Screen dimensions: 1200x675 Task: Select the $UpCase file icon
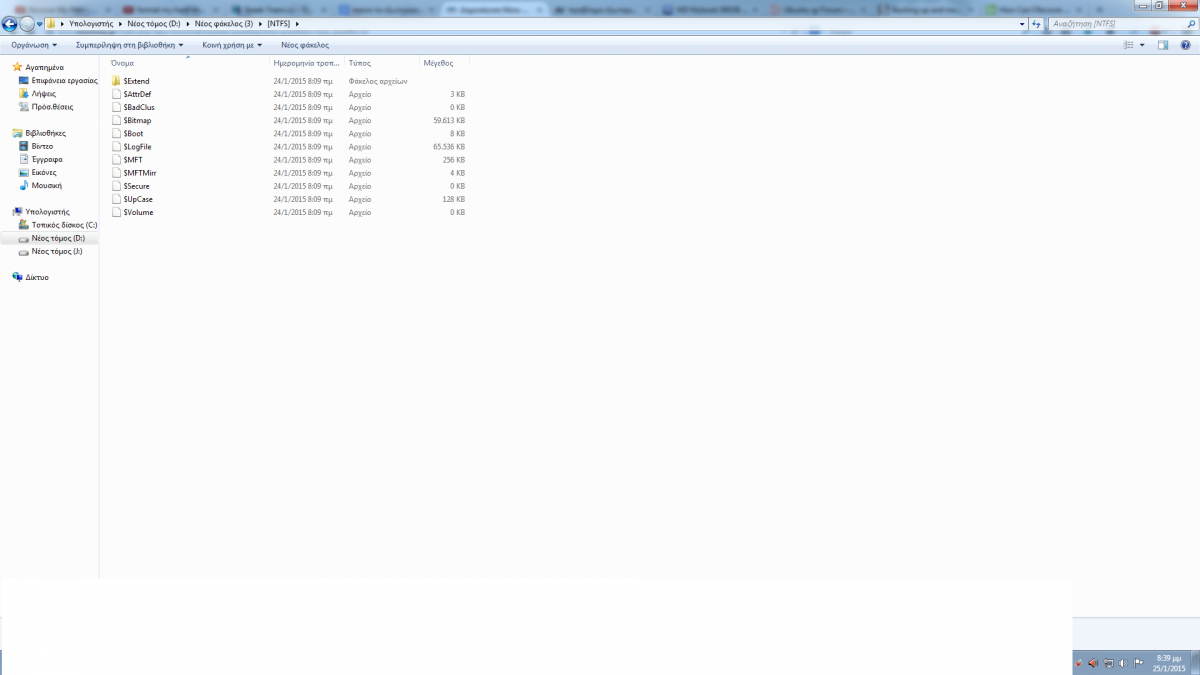point(116,199)
